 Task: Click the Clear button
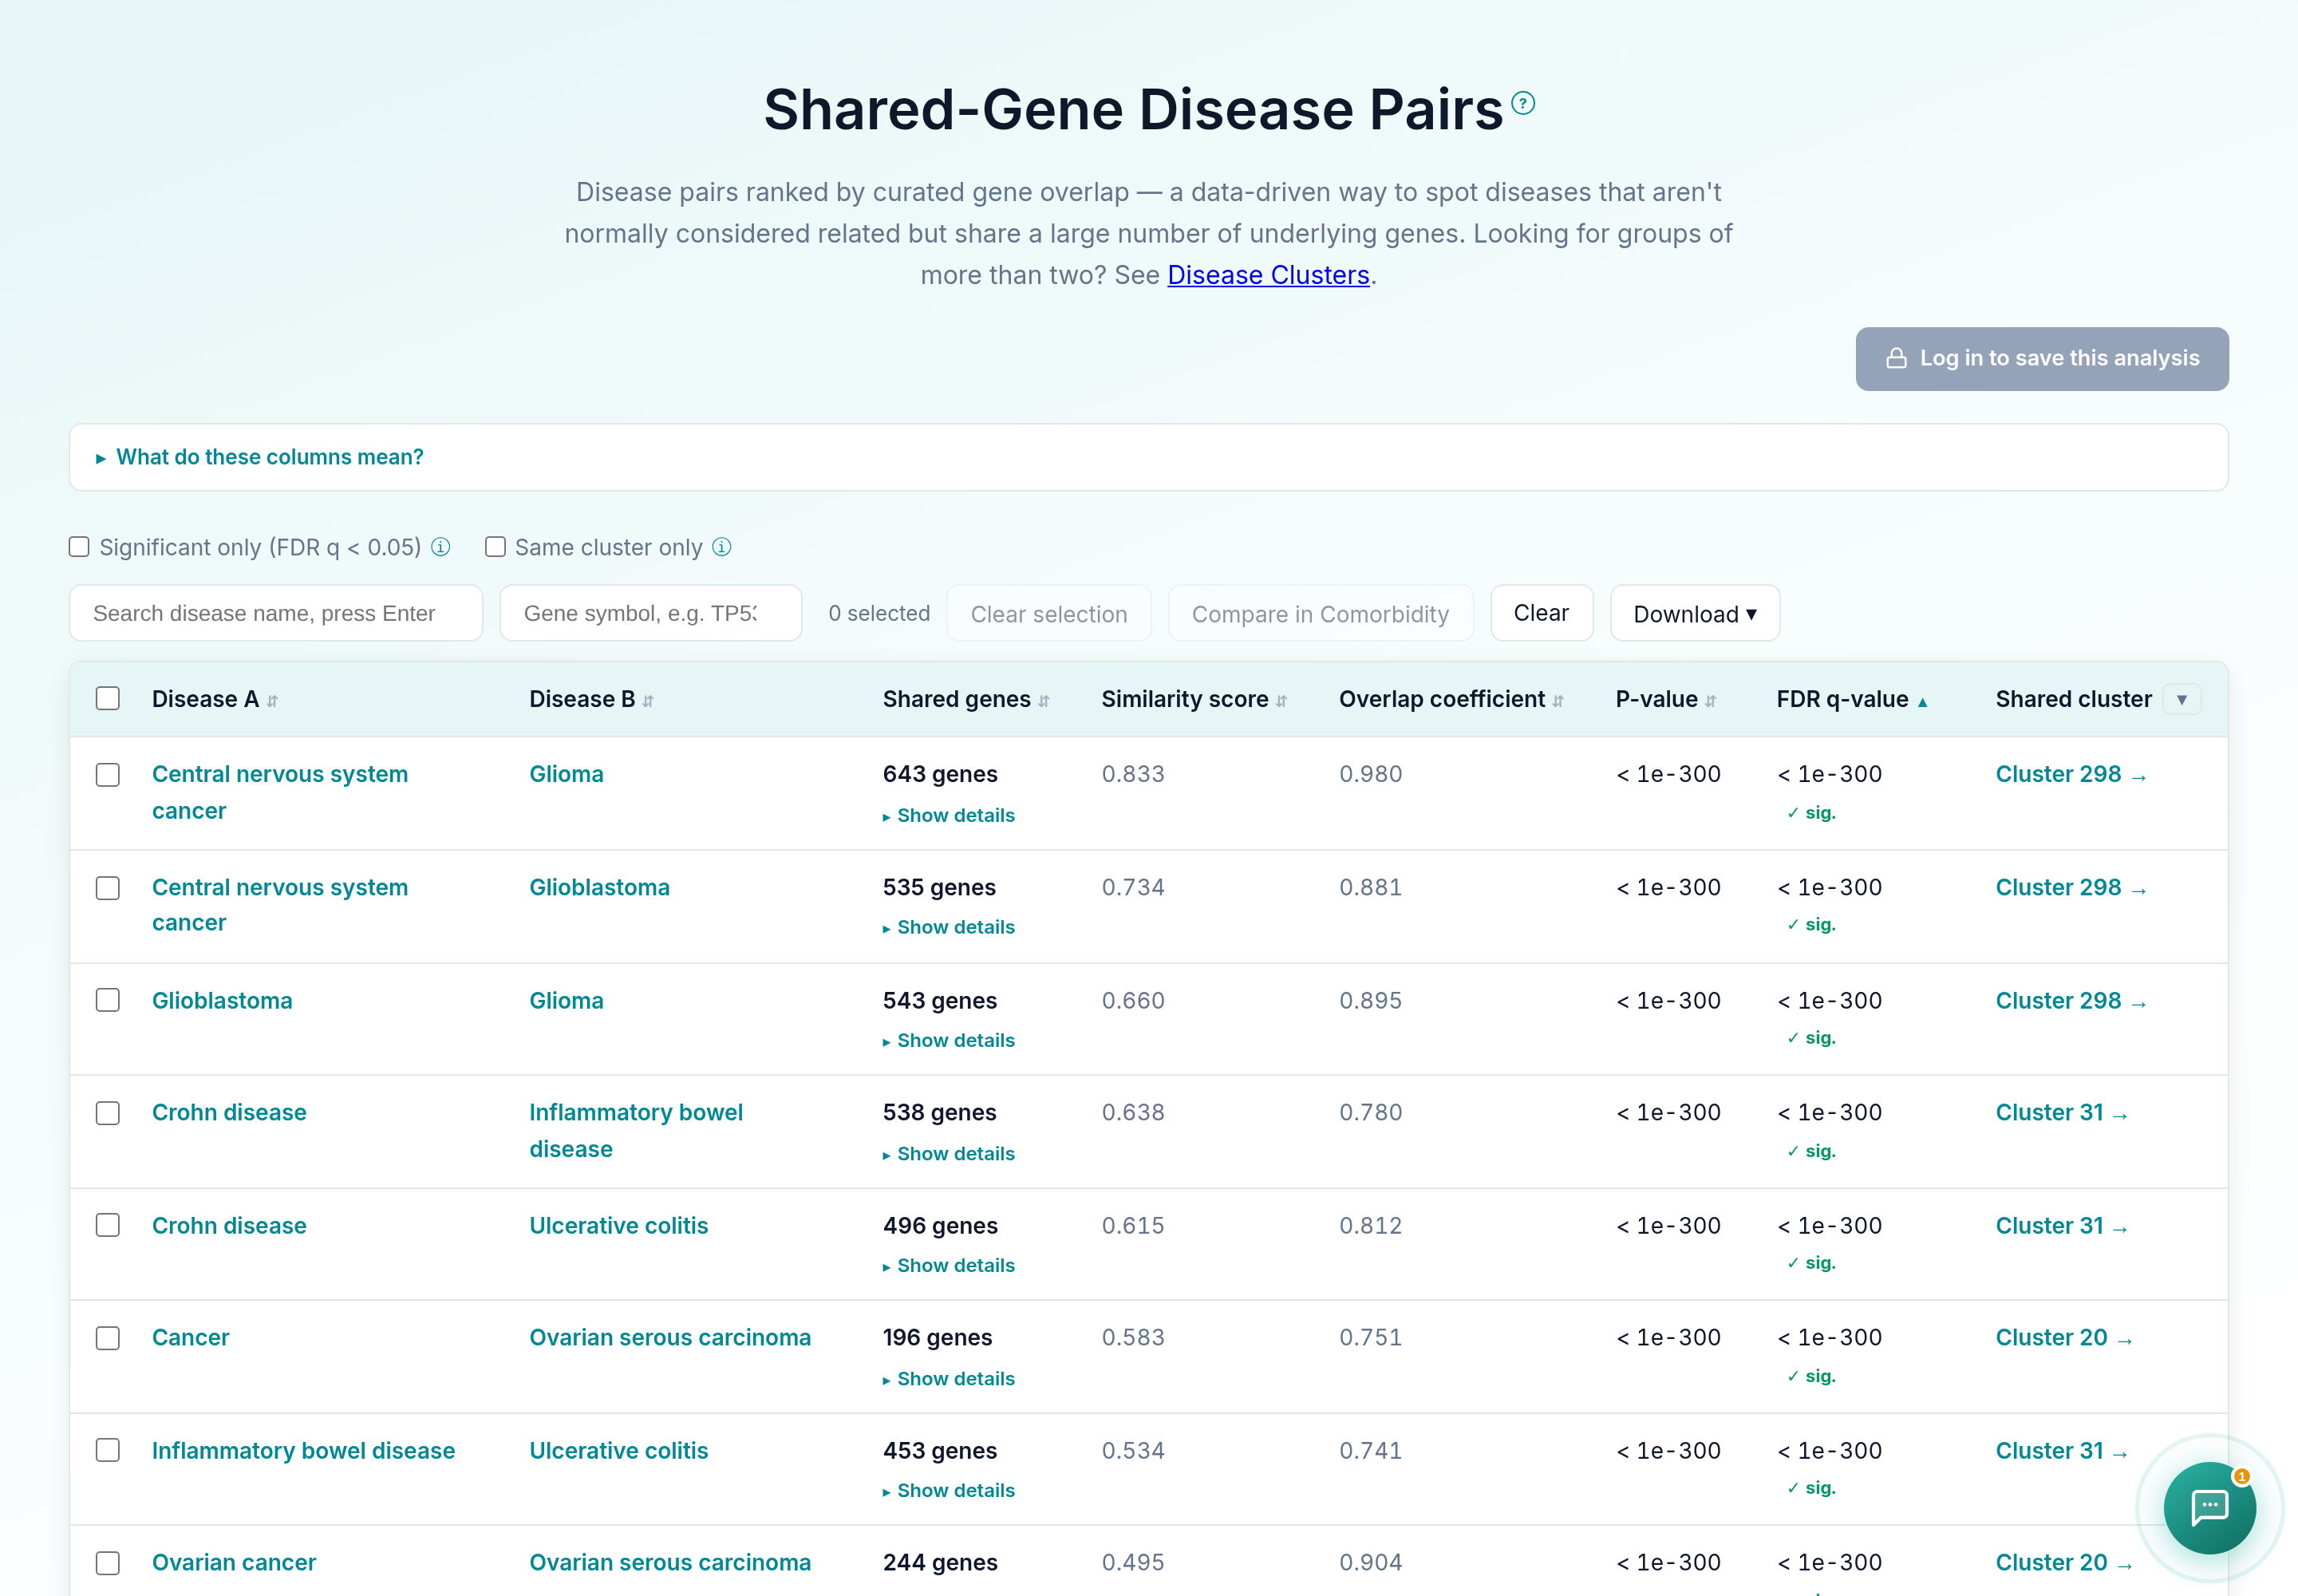coord(1541,613)
